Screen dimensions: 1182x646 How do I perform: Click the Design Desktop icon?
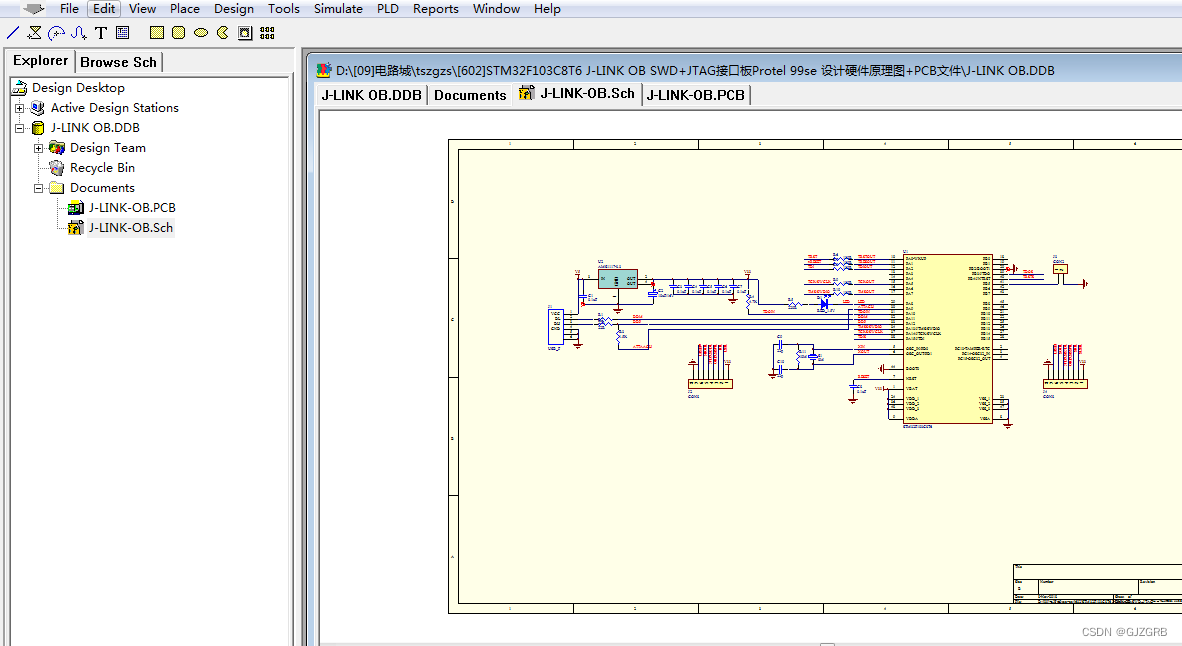coord(20,88)
